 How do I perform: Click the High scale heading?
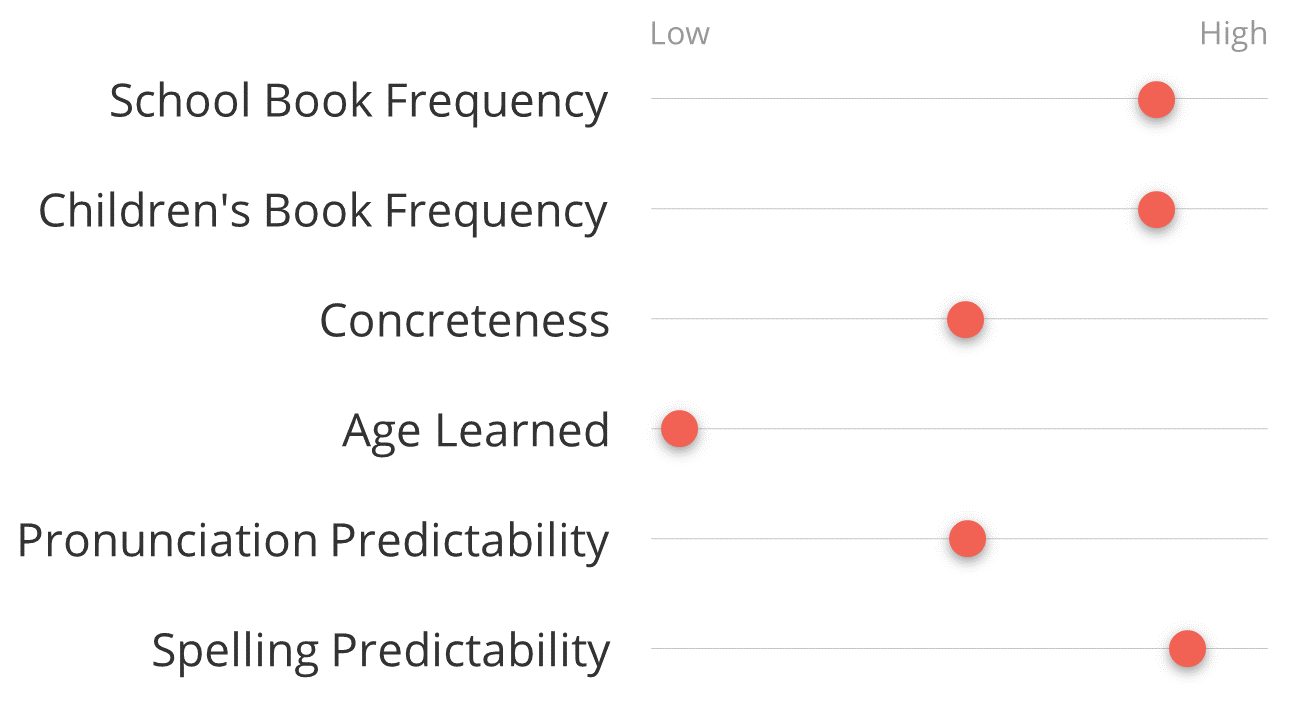1233,35
